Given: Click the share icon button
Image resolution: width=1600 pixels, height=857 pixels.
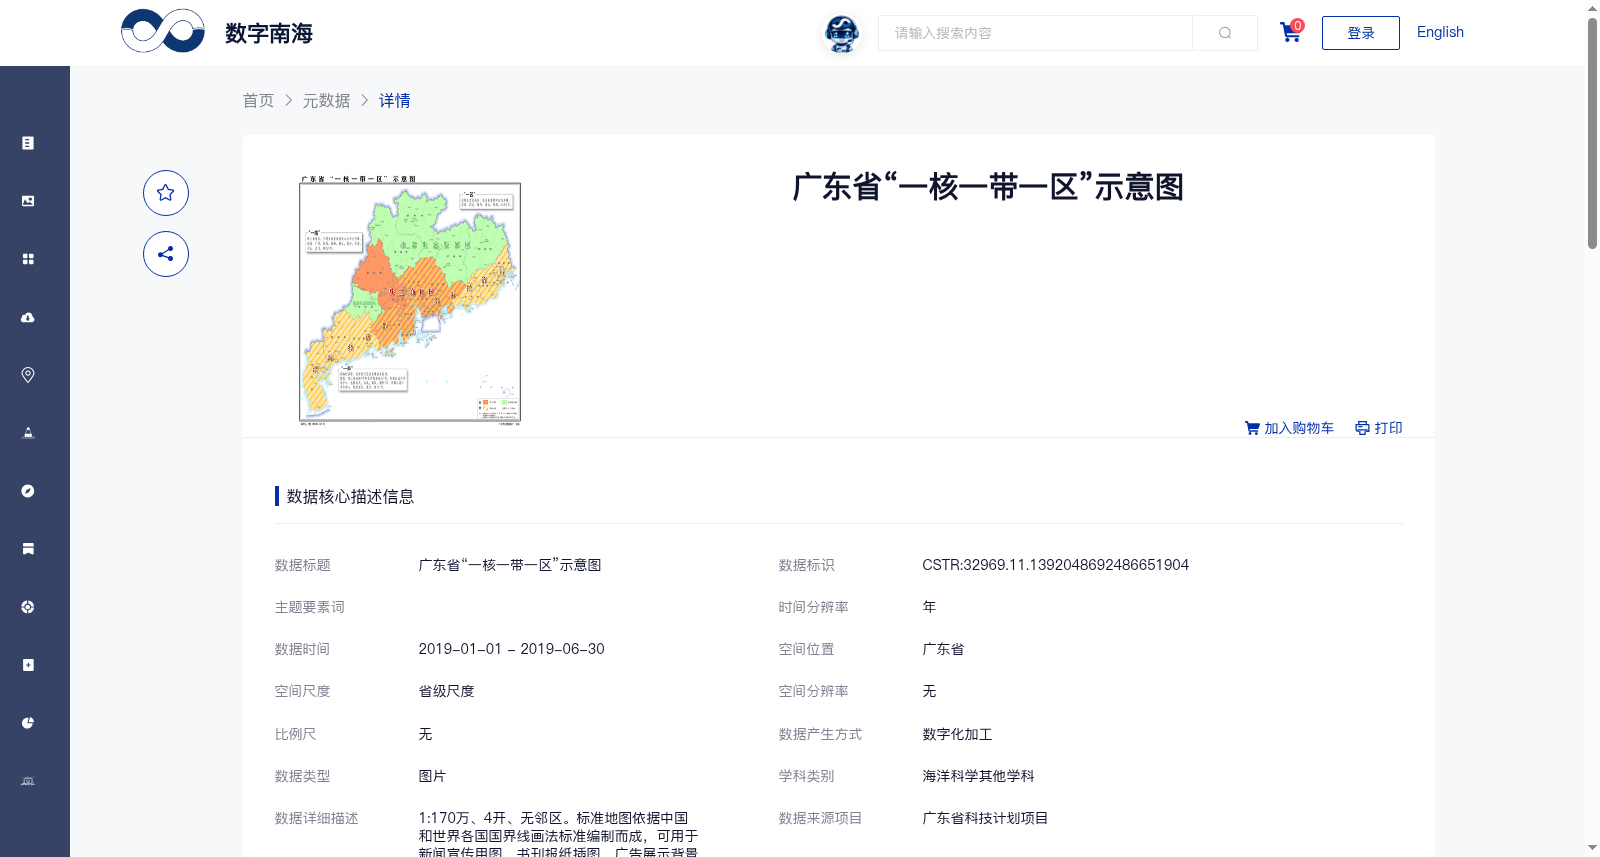Looking at the screenshot, I should pyautogui.click(x=166, y=254).
